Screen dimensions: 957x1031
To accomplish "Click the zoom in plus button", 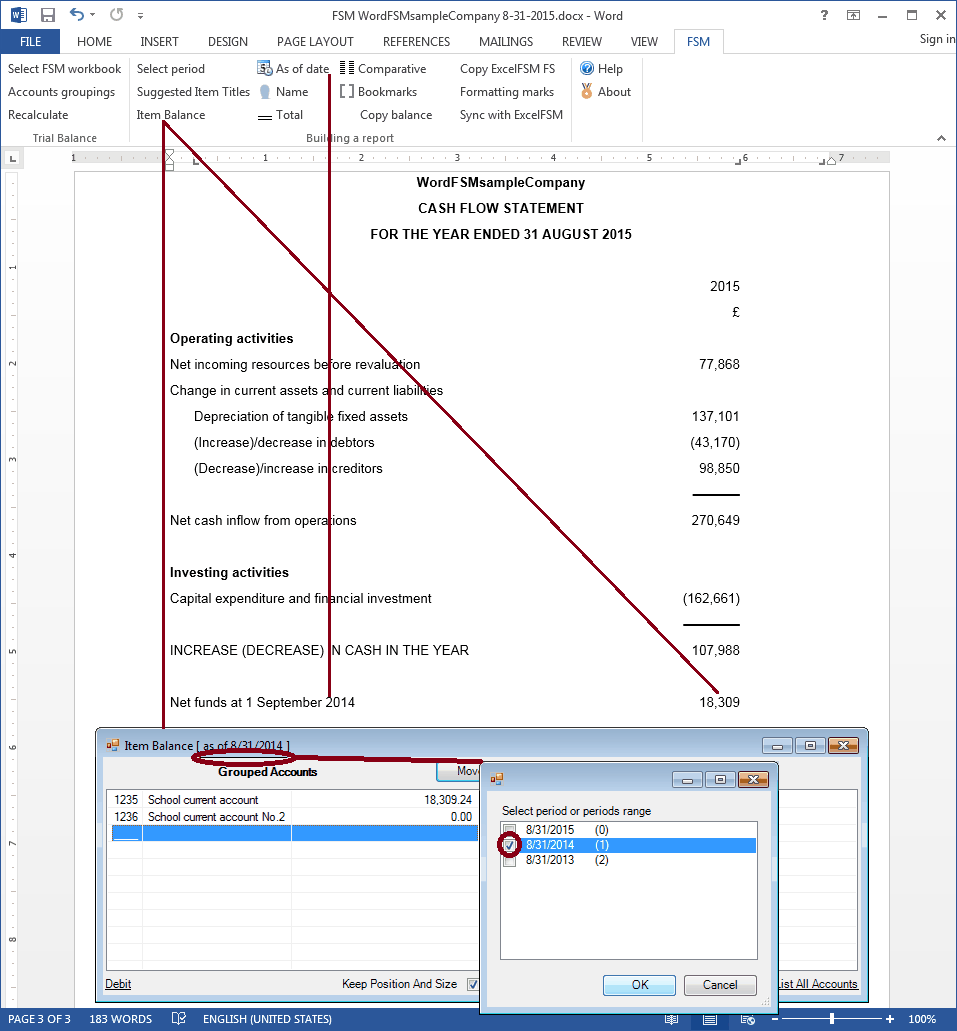I will [890, 1019].
